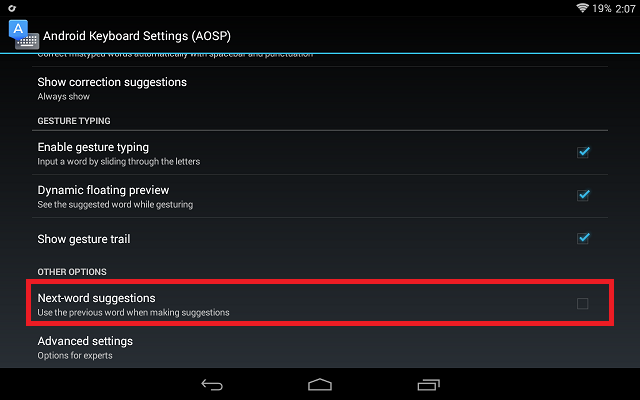Viewport: 640px width, 400px height.
Task: Select the Enable gesture typing label
Action: 93,147
